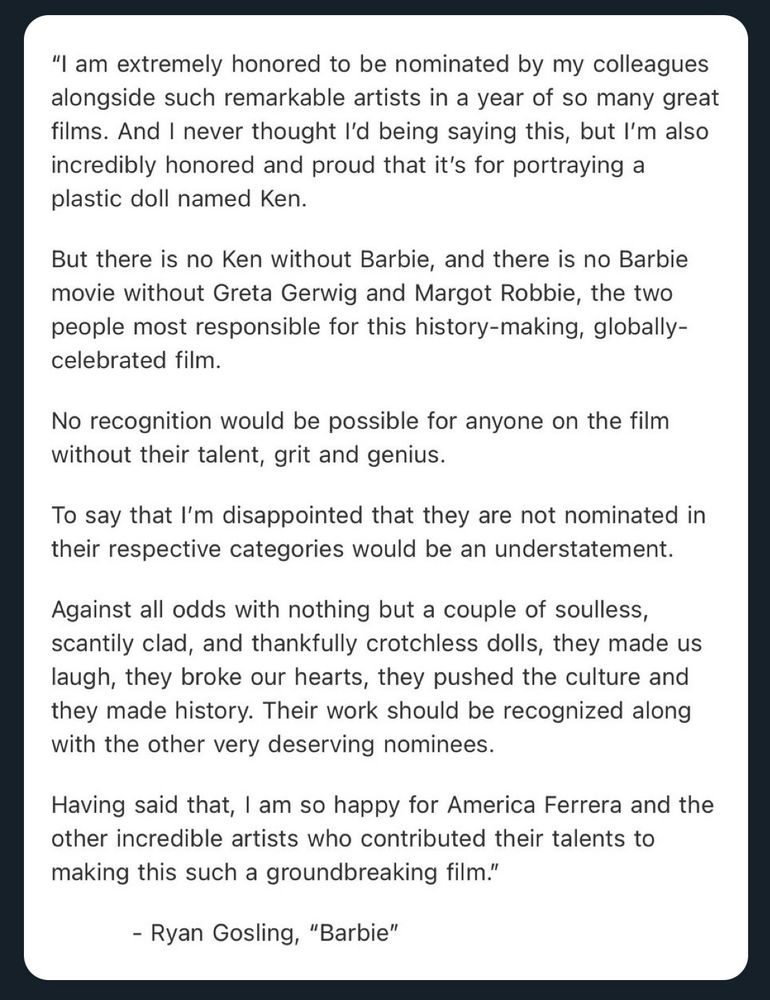
Task: Click the phrase "crotchless dolls" in fifth paragraph
Action: (454, 643)
